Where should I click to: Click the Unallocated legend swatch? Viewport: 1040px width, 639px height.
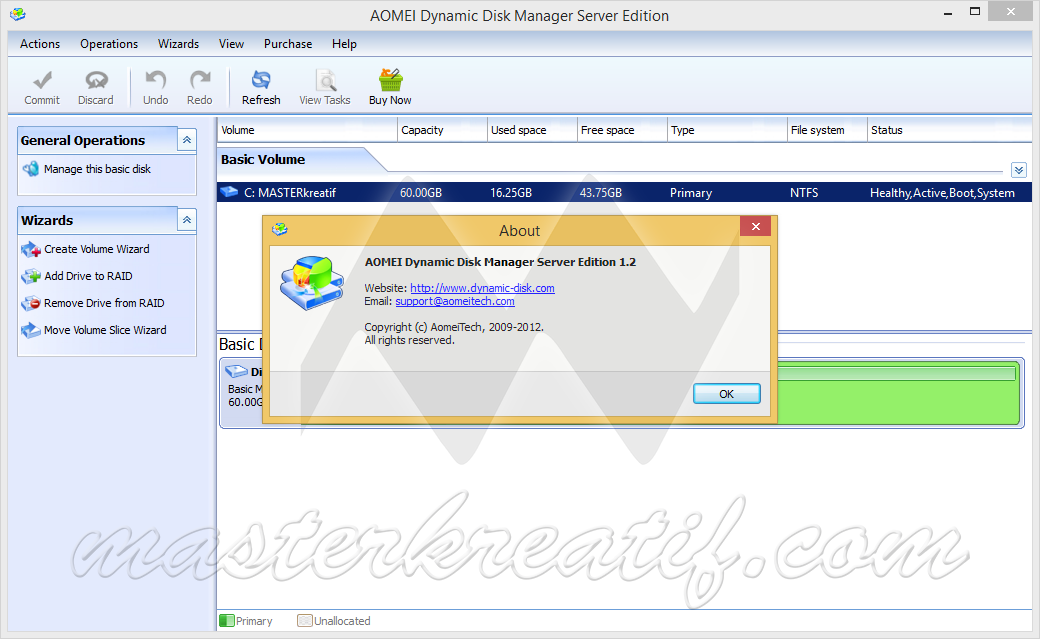[x=304, y=620]
